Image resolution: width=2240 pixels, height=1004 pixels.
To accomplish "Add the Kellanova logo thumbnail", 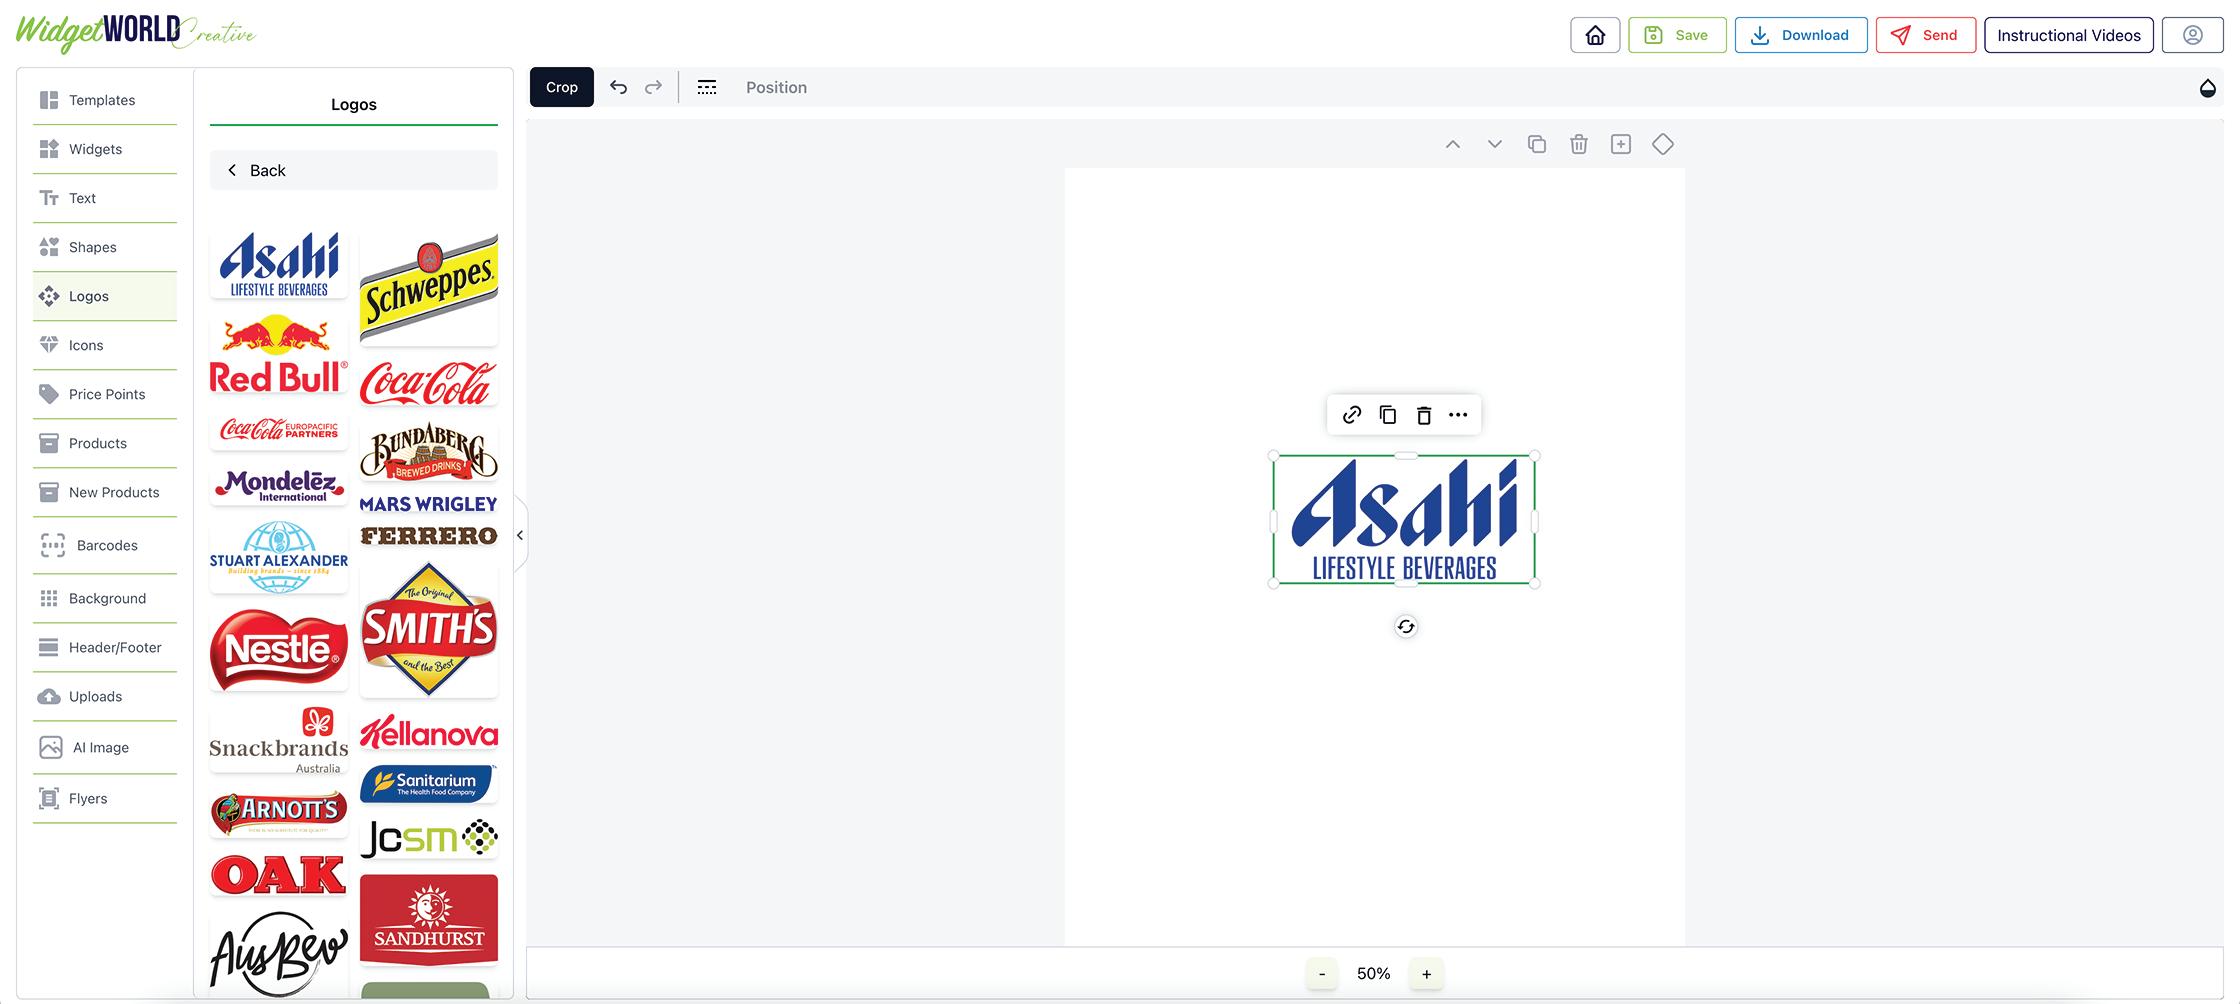I will pyautogui.click(x=429, y=733).
